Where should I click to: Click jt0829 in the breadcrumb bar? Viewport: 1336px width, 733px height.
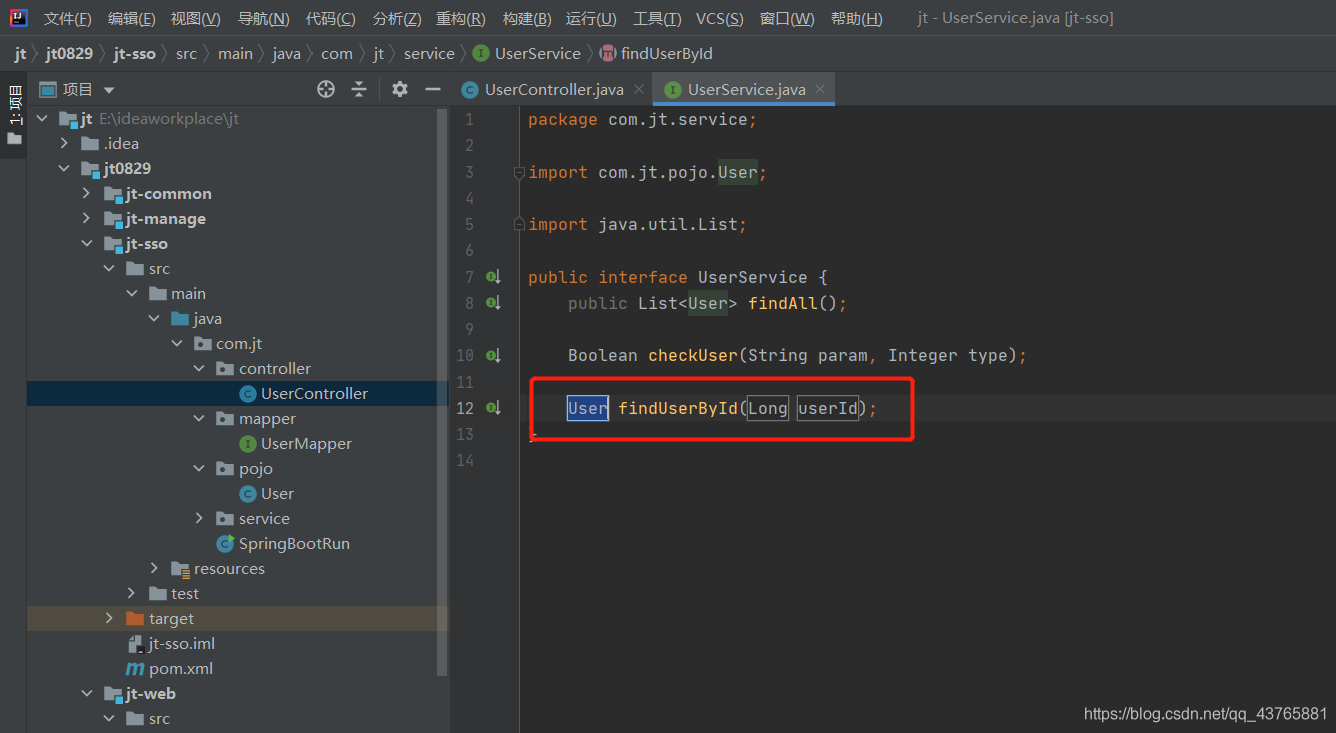click(69, 53)
